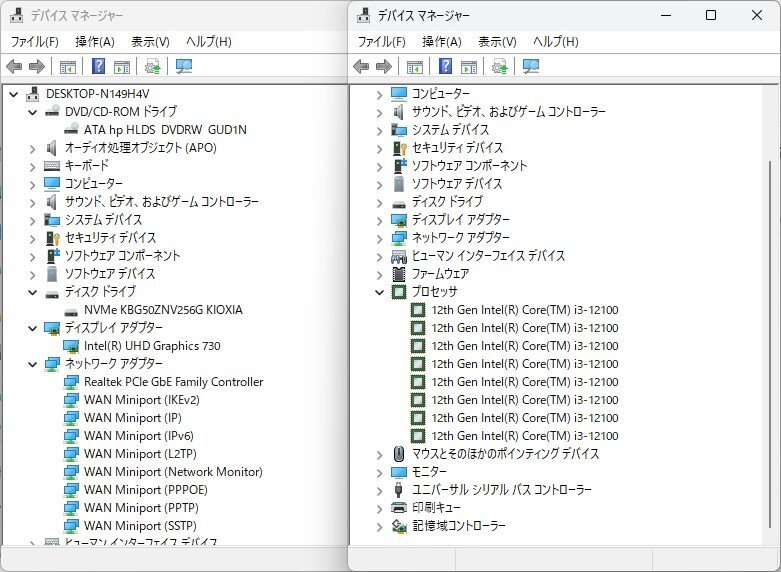Select ATA hp HLDS DVDRW GUD1N device
The image size is (781, 572).
tap(165, 130)
